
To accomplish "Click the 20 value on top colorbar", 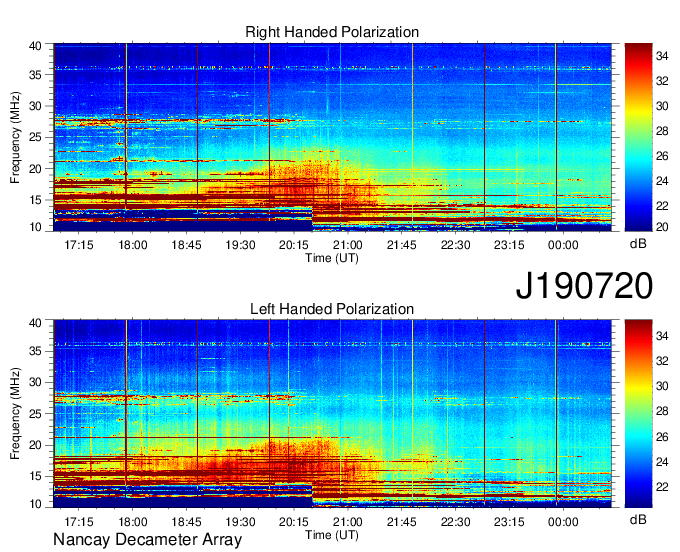I will coord(662,227).
